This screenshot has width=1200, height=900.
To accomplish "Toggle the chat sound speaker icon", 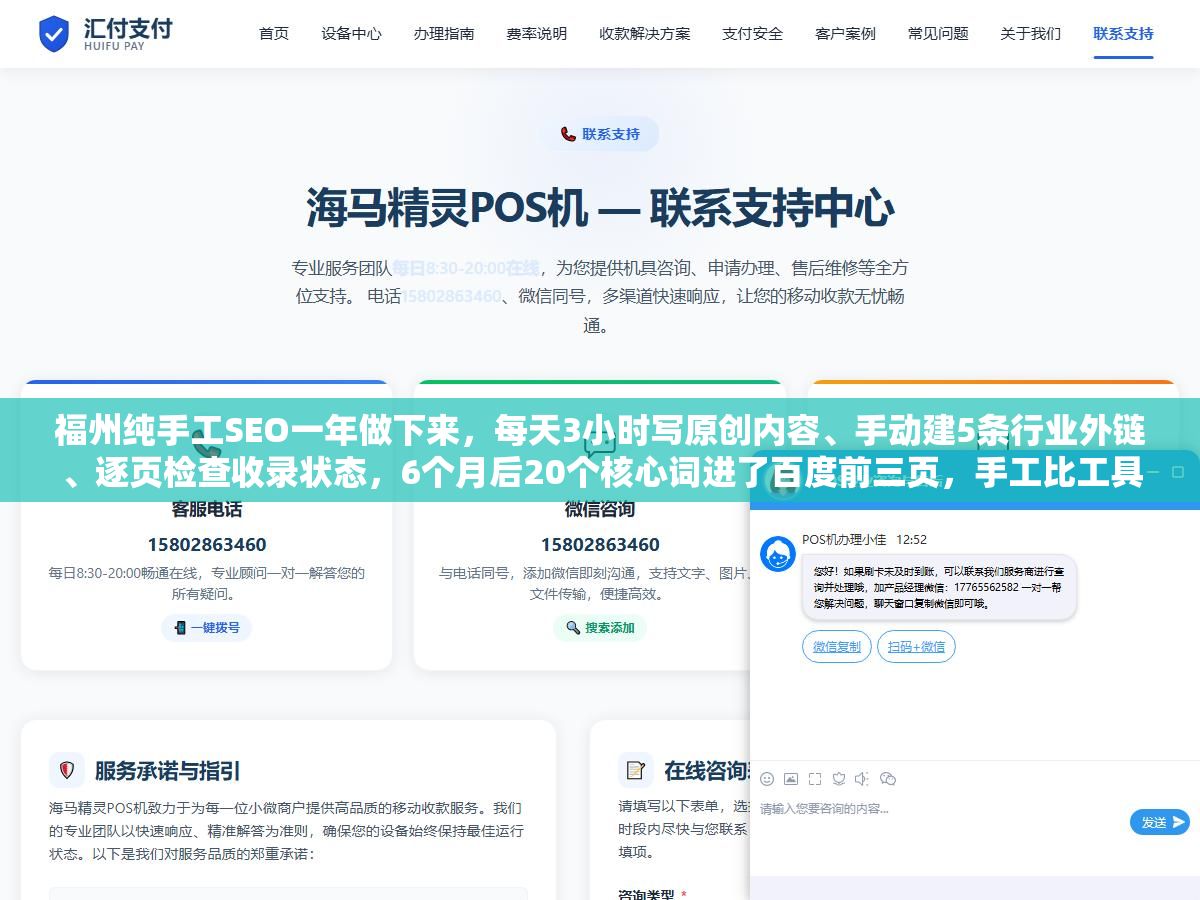I will click(x=862, y=778).
